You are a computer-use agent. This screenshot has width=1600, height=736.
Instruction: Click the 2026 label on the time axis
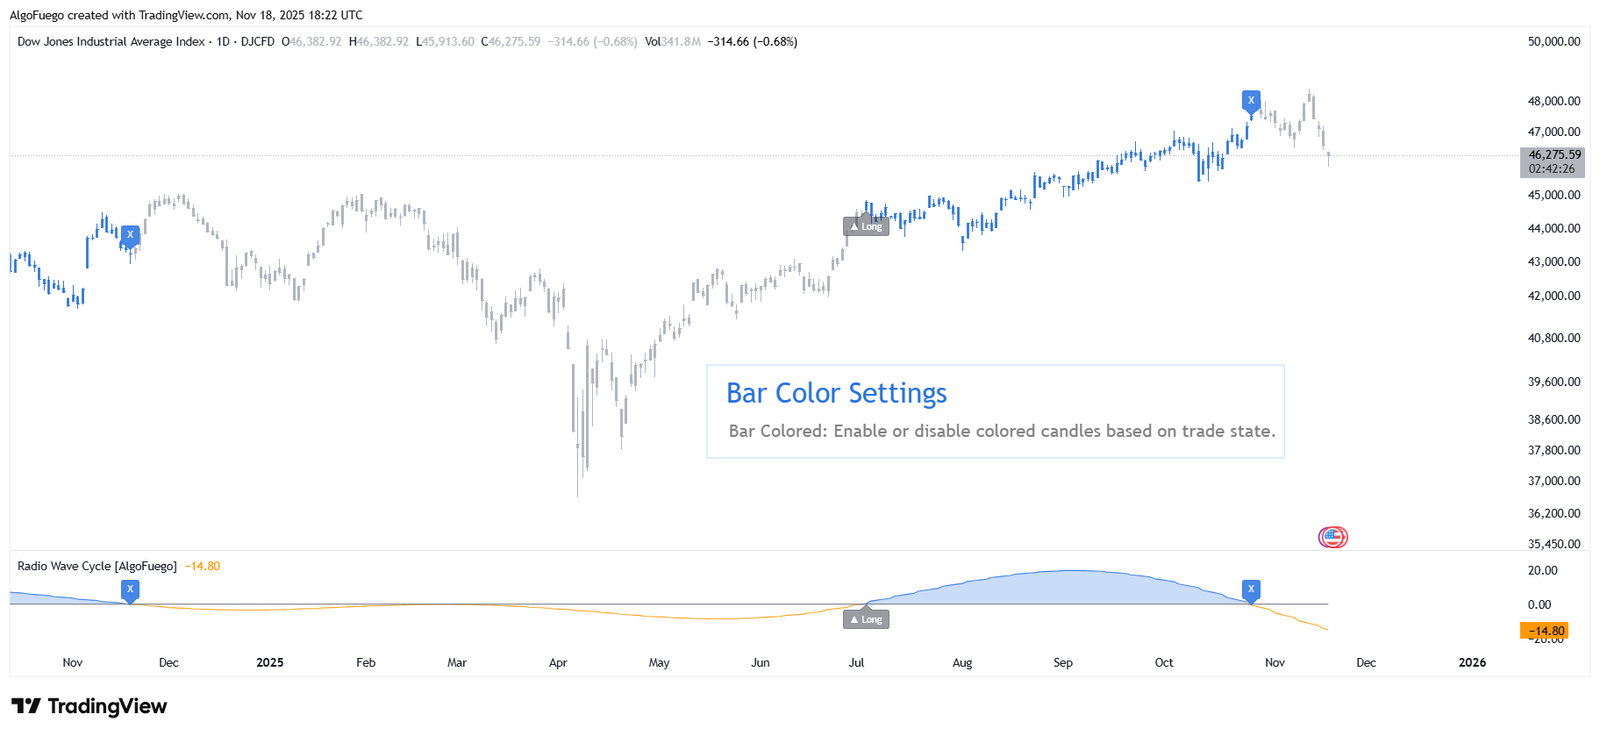pyautogui.click(x=1472, y=662)
